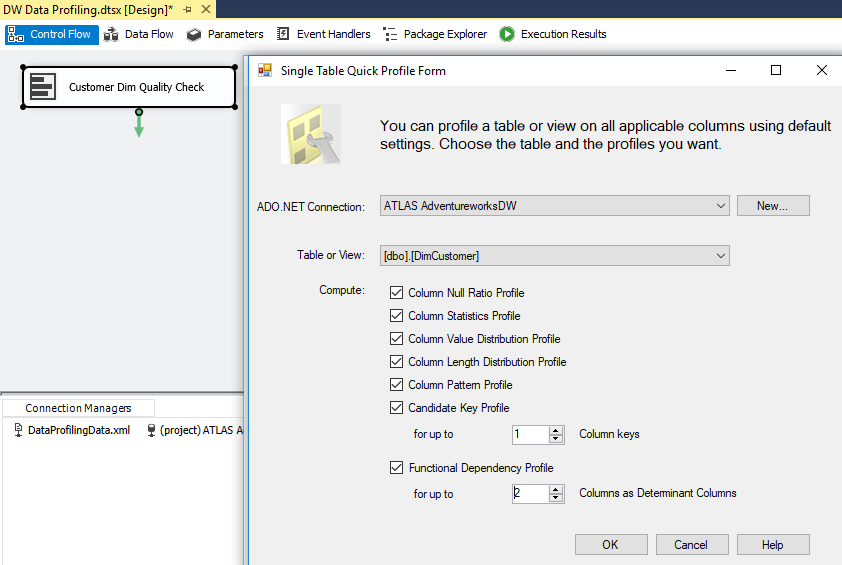Click the OK button
This screenshot has width=842, height=565.
tap(611, 545)
